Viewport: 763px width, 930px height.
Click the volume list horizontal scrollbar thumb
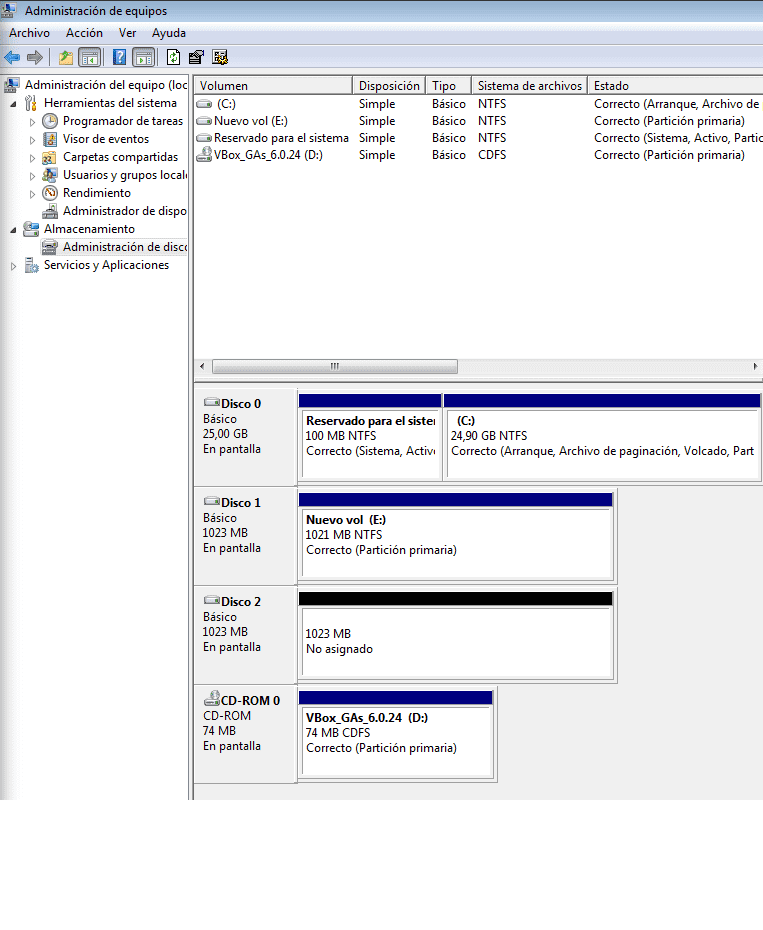click(x=335, y=367)
